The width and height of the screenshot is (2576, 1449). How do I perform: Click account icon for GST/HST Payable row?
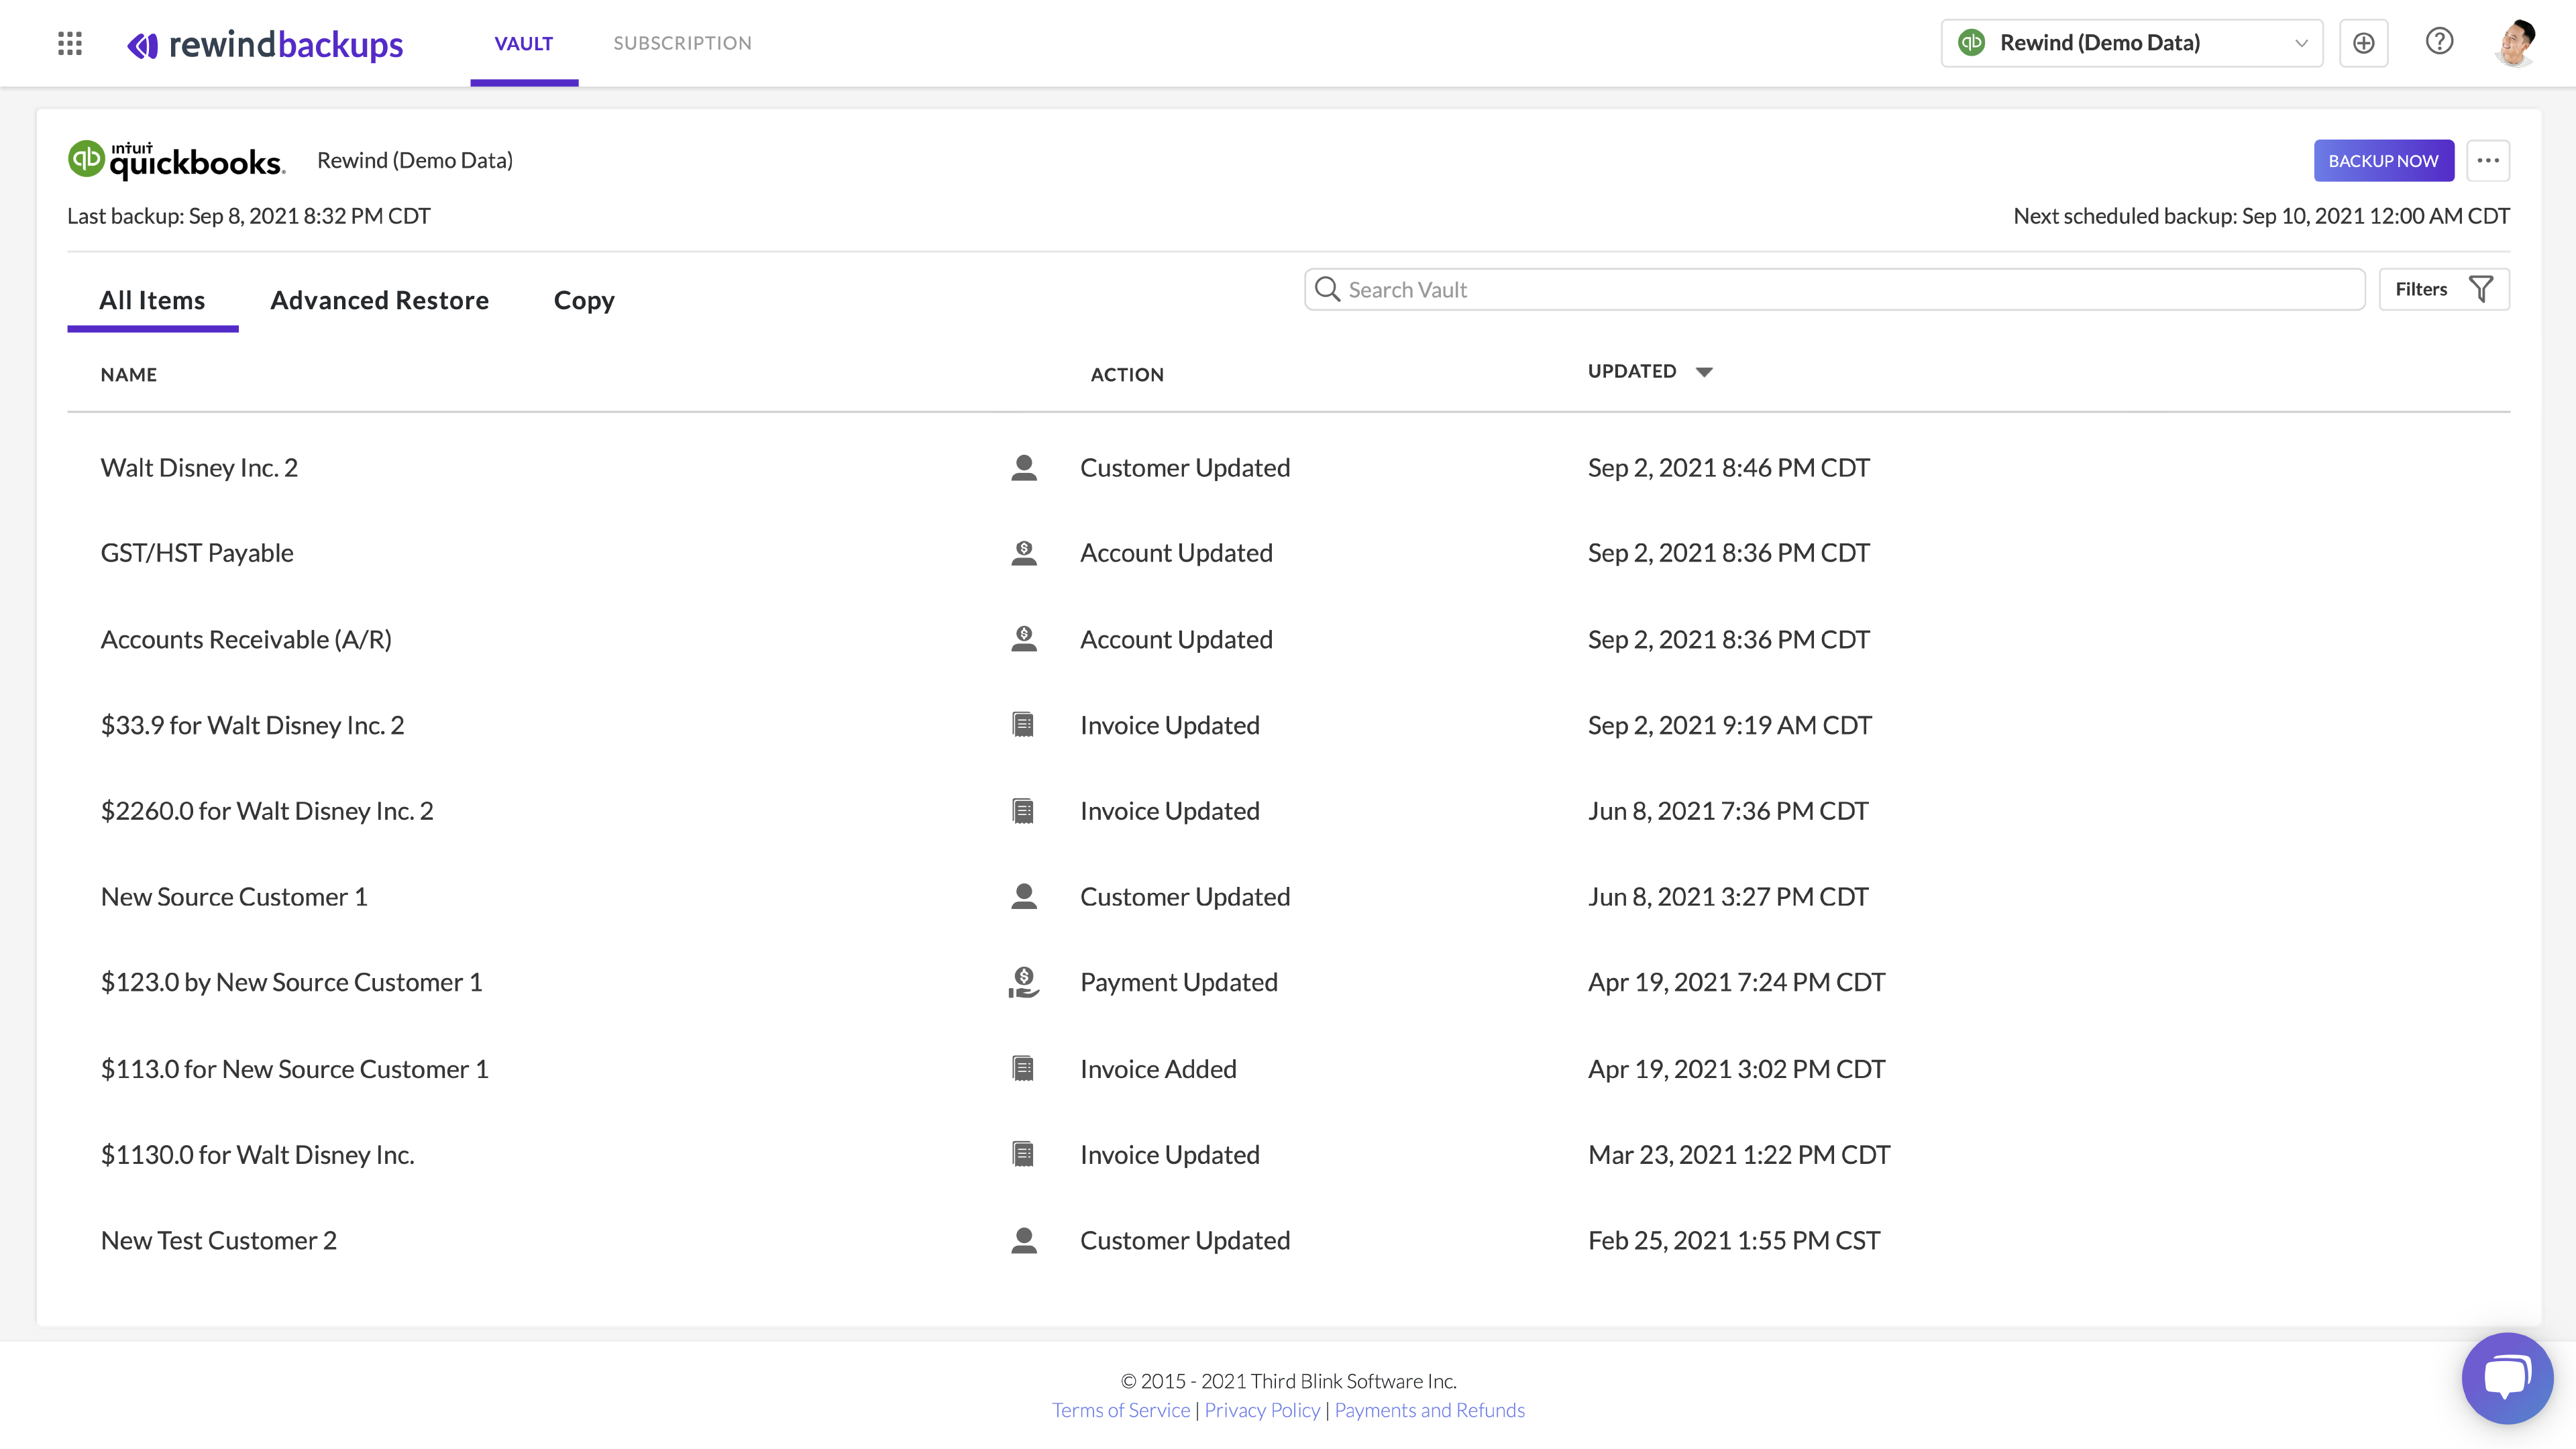tap(1023, 553)
